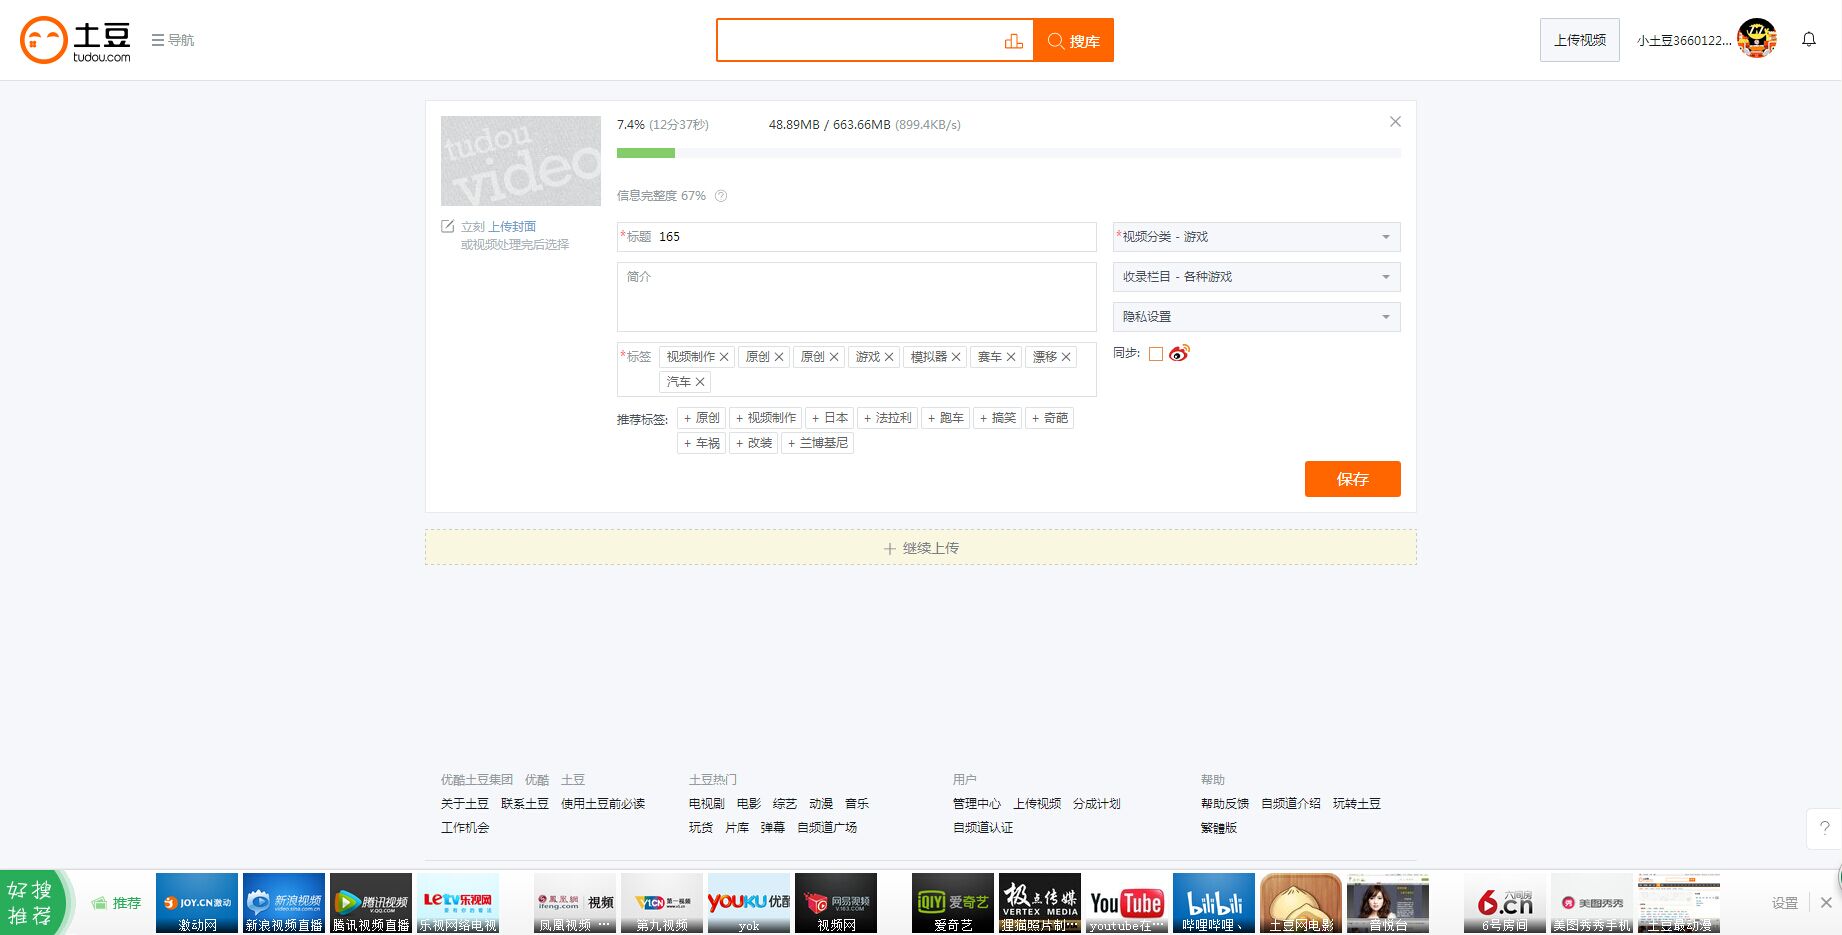Screen dimensions: 1842x935
Task: Remove the 模拟器 tag
Action: (956, 357)
